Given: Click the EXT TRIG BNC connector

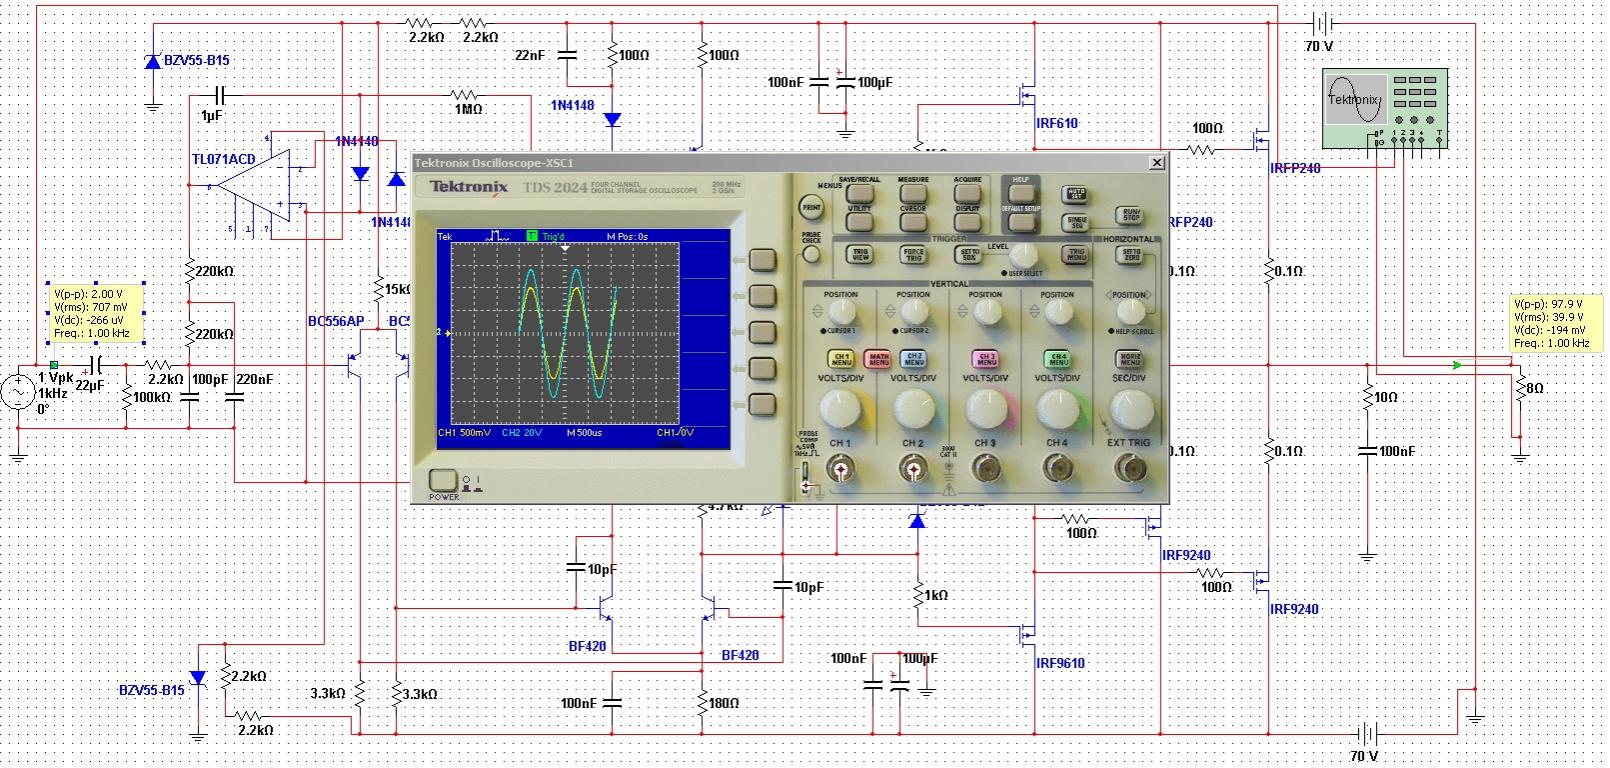Looking at the screenshot, I should tap(1130, 467).
